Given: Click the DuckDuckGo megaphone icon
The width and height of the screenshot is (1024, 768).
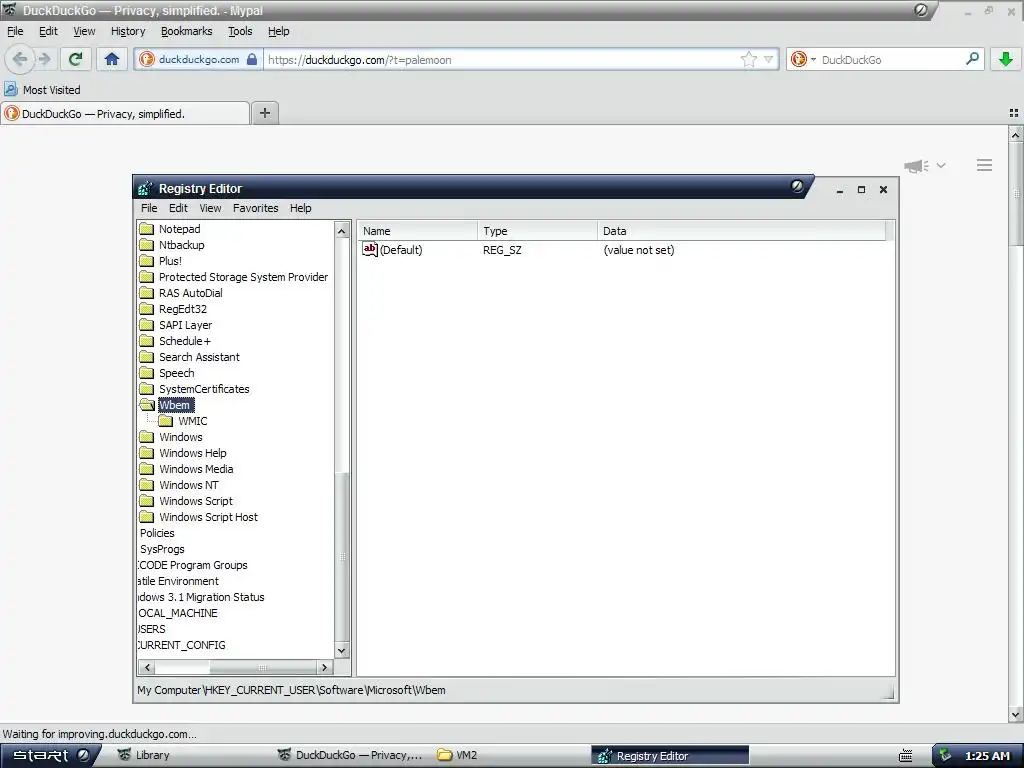Looking at the screenshot, I should (x=916, y=166).
